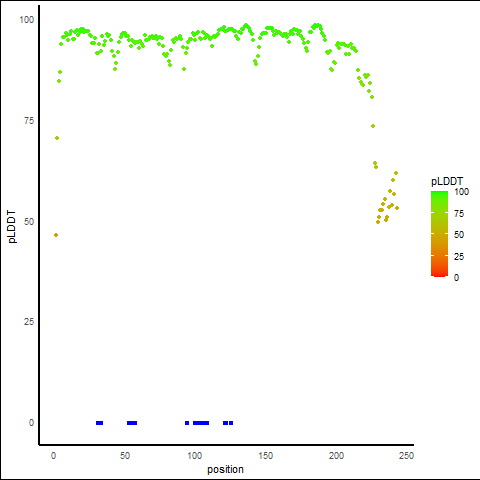Click the legend label 75
480x480 pixels.
459,214
